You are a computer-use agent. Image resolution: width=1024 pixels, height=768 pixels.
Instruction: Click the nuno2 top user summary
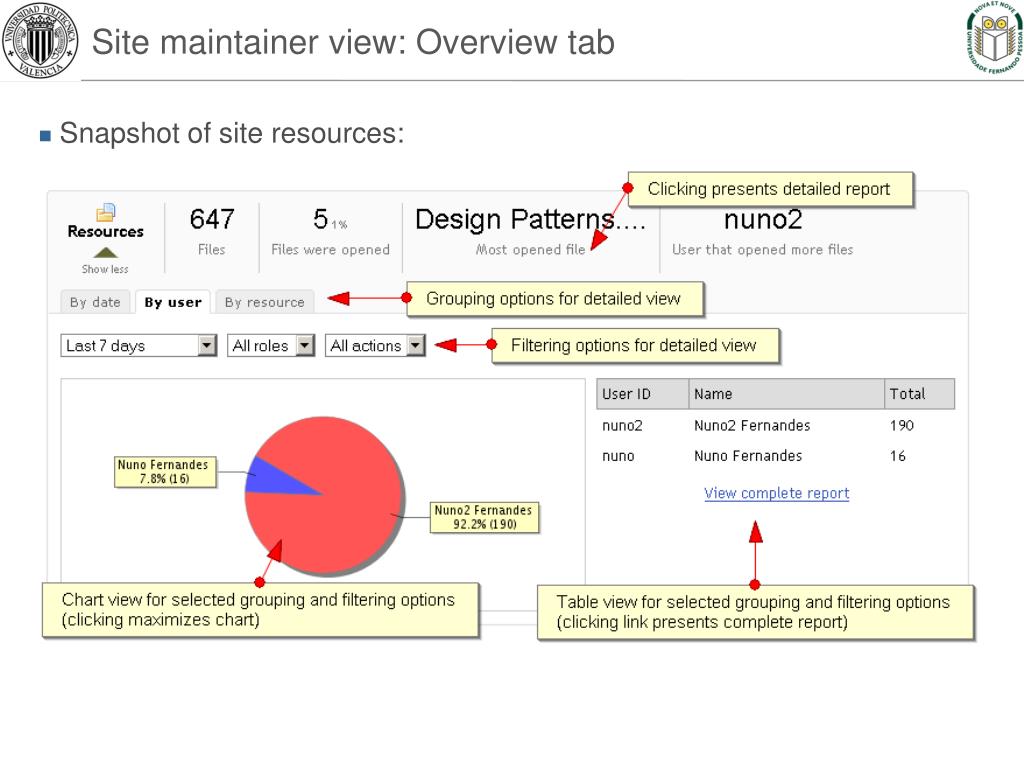(762, 220)
